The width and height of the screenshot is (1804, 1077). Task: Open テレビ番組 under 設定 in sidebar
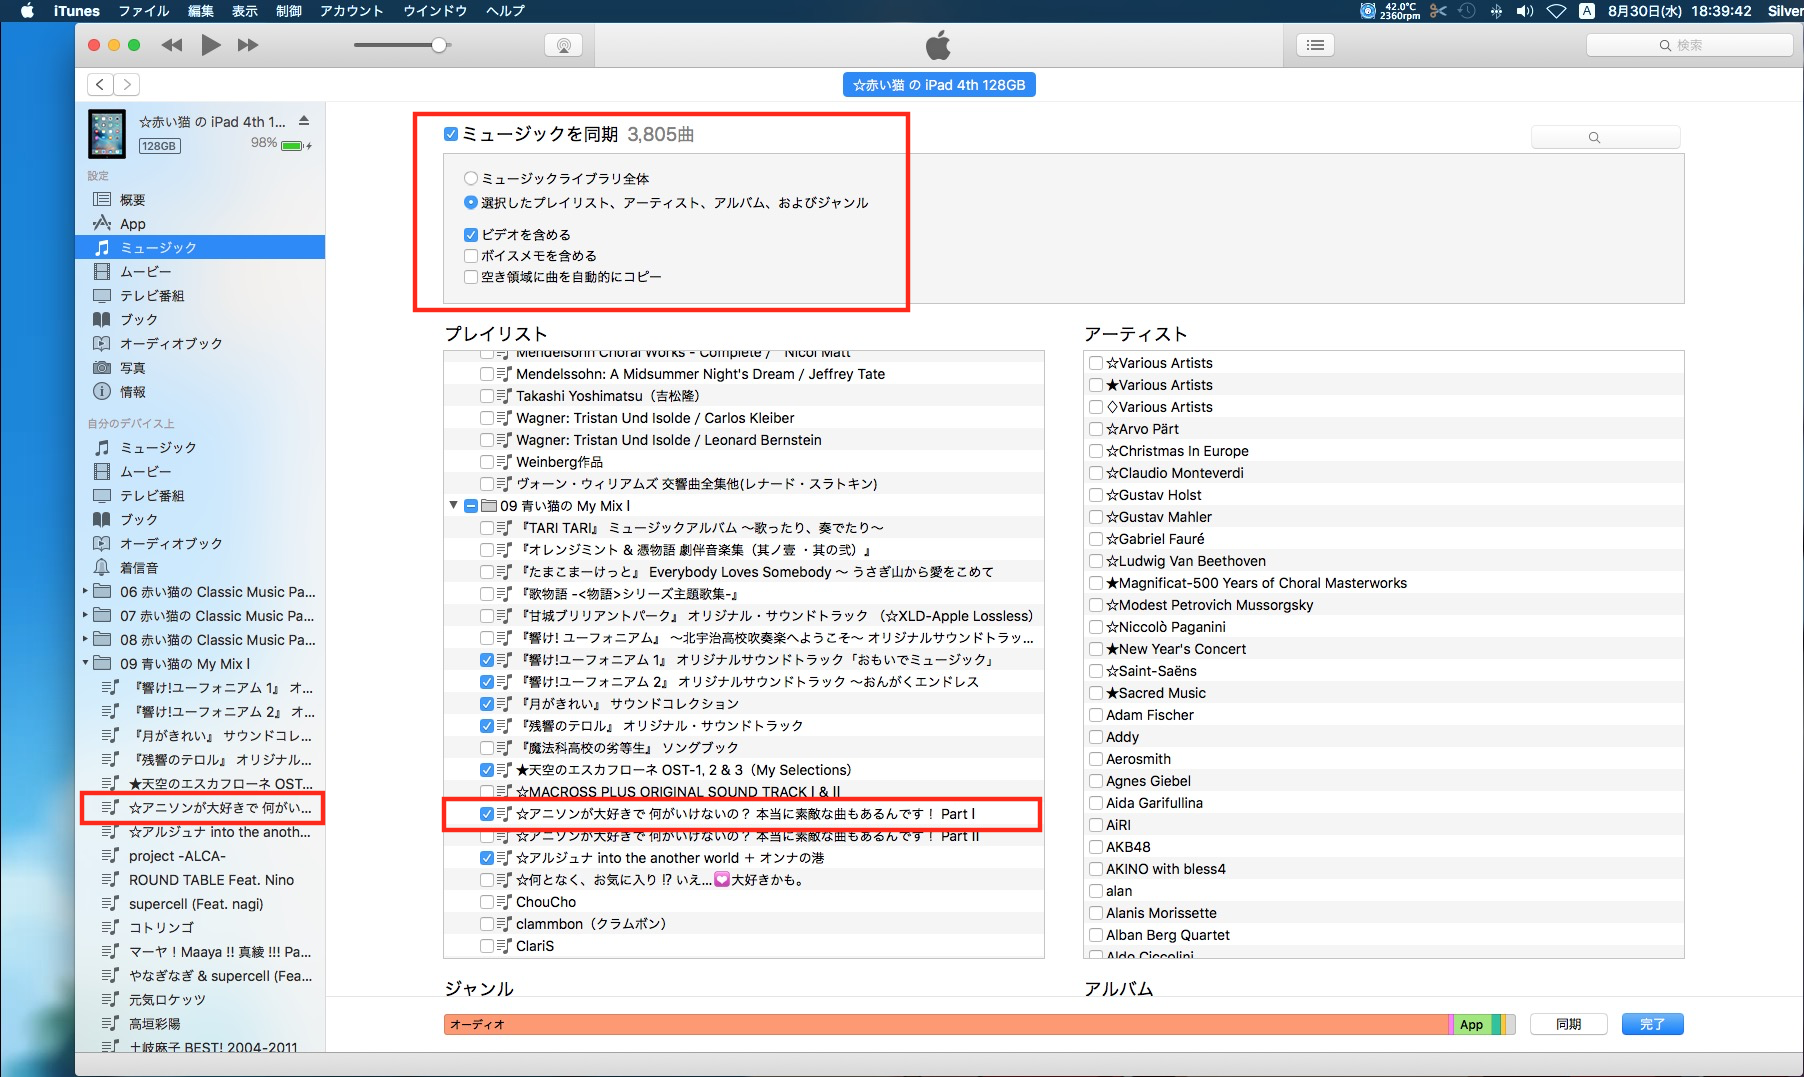(152, 296)
